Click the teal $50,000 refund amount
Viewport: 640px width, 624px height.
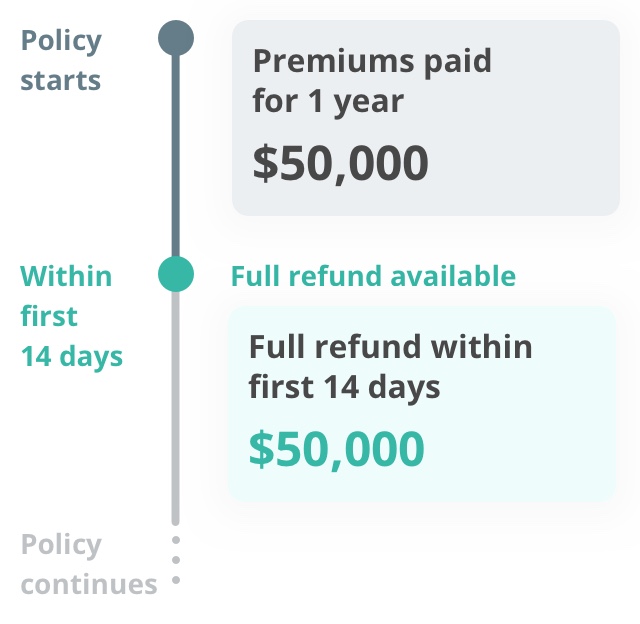pos(337,449)
